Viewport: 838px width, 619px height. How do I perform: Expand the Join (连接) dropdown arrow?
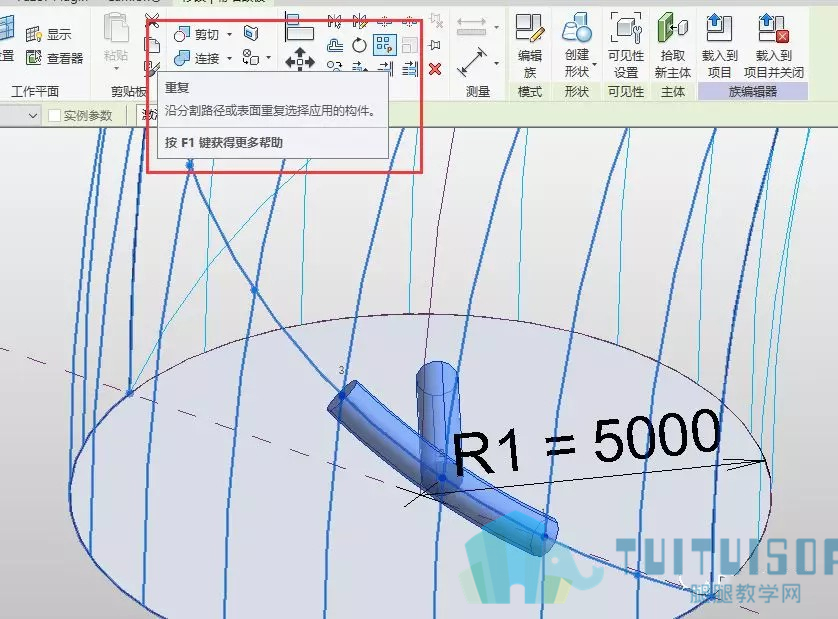230,58
